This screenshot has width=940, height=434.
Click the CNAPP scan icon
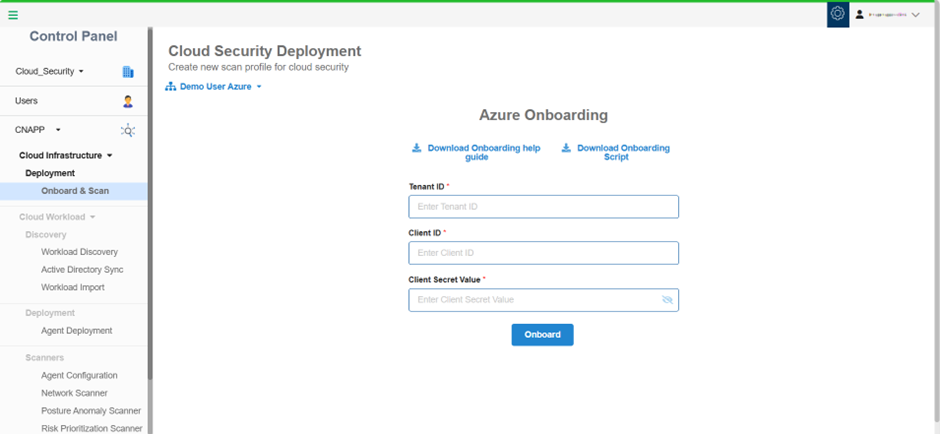pos(128,130)
